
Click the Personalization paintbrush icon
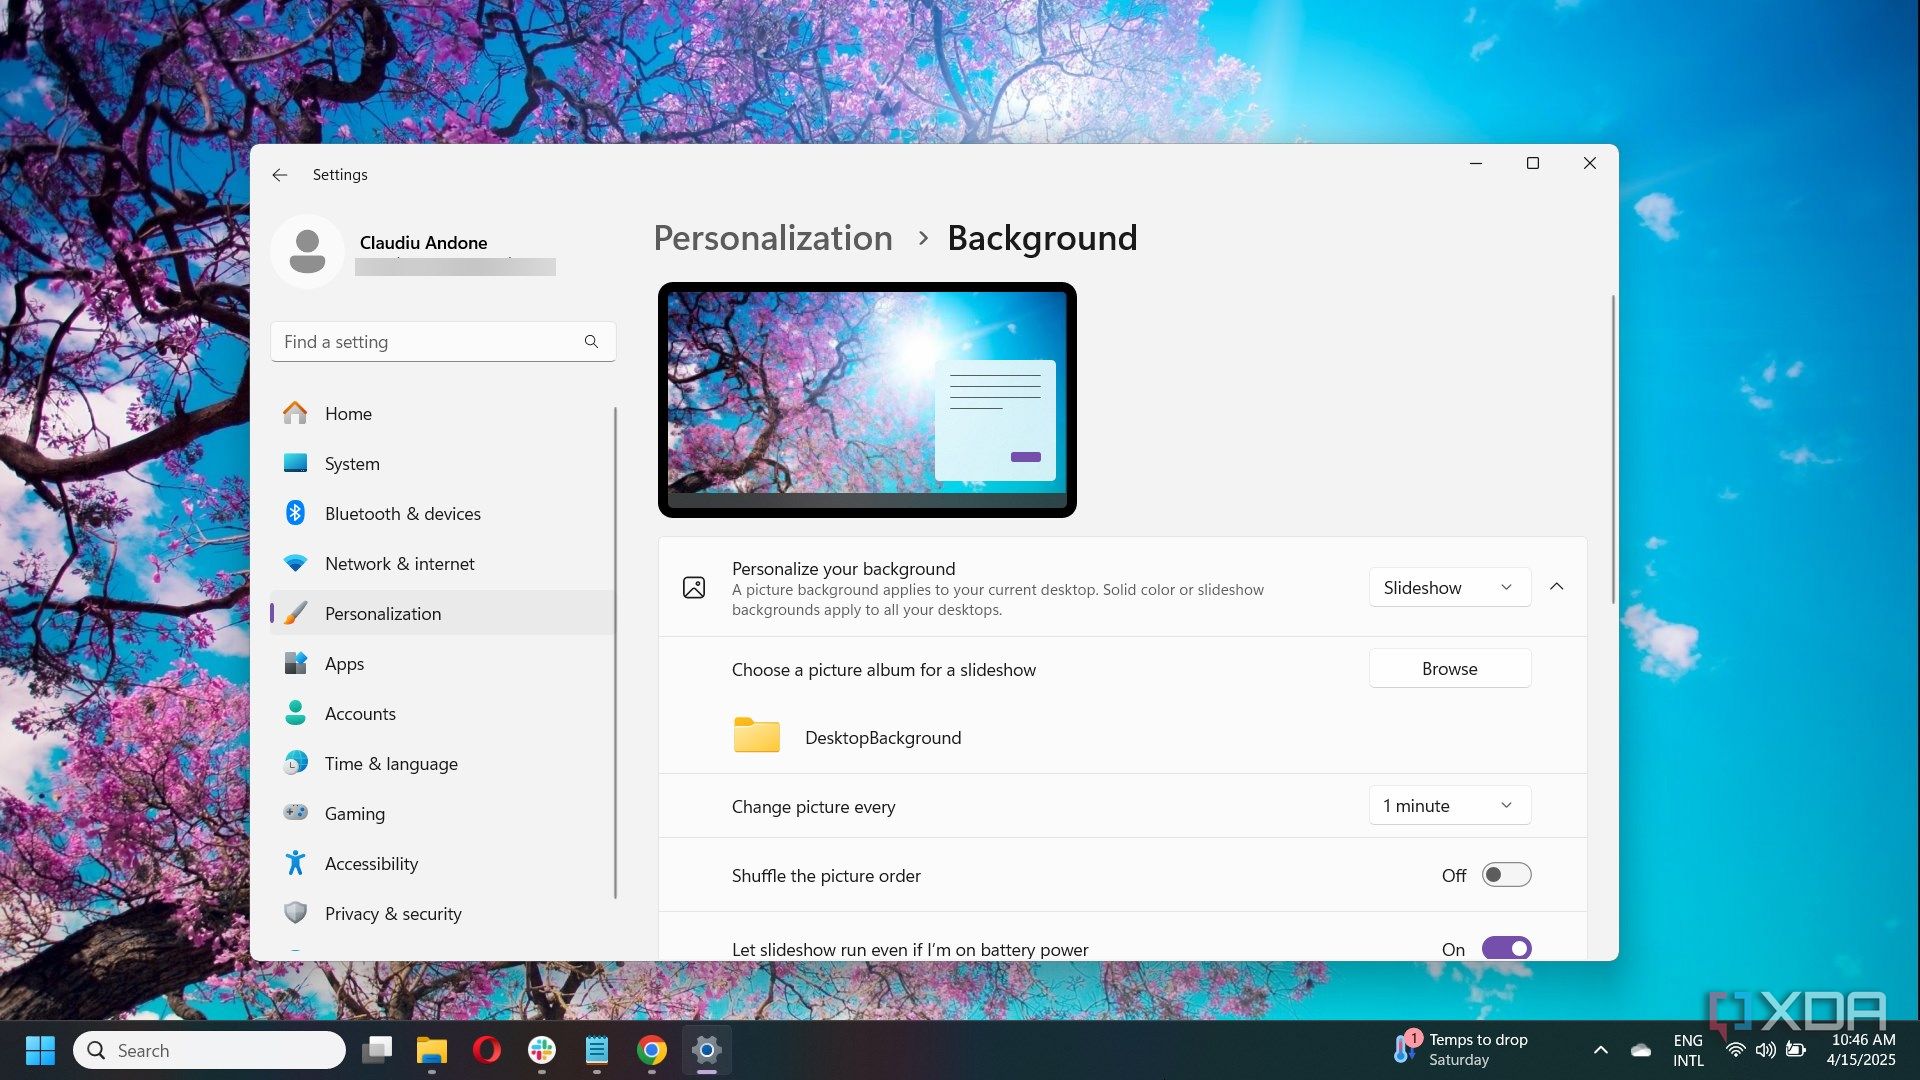point(296,614)
